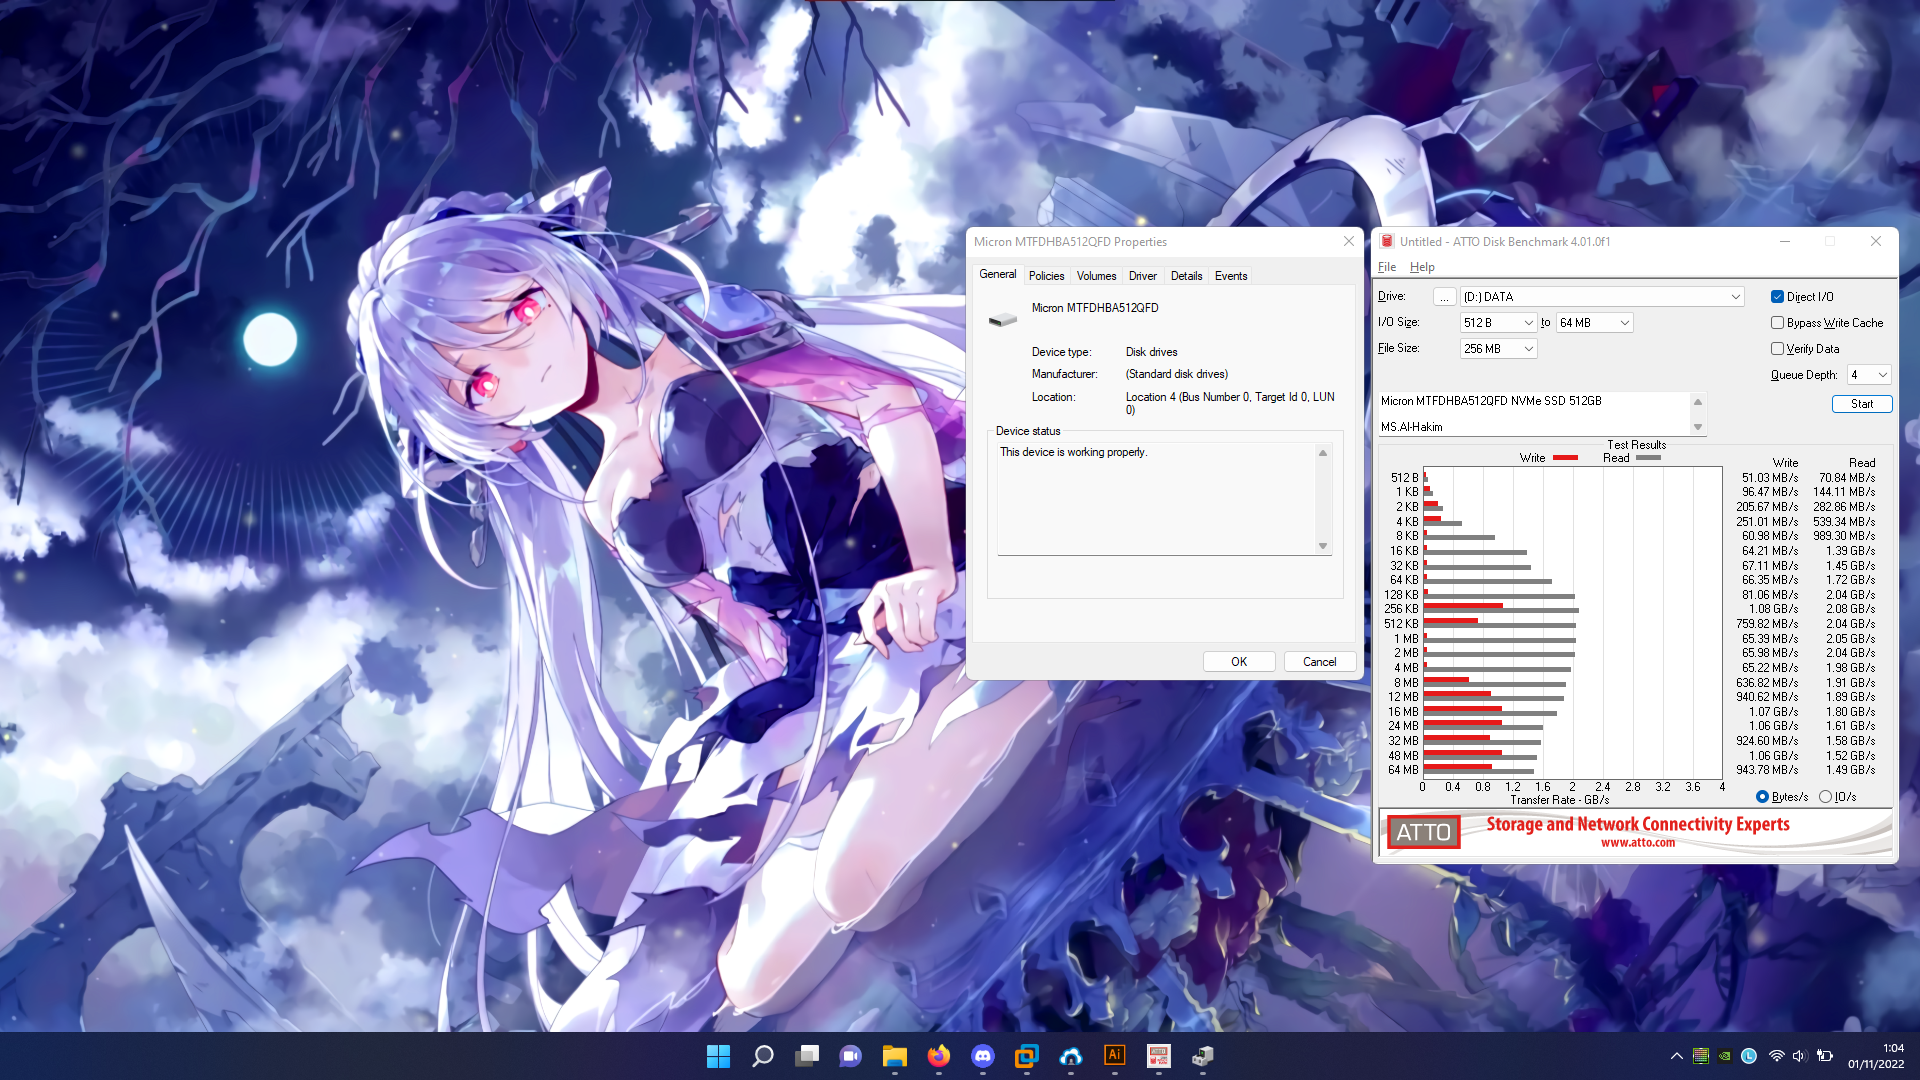The image size is (1920, 1080).
Task: Switch to the Volumes tab
Action: coord(1096,276)
